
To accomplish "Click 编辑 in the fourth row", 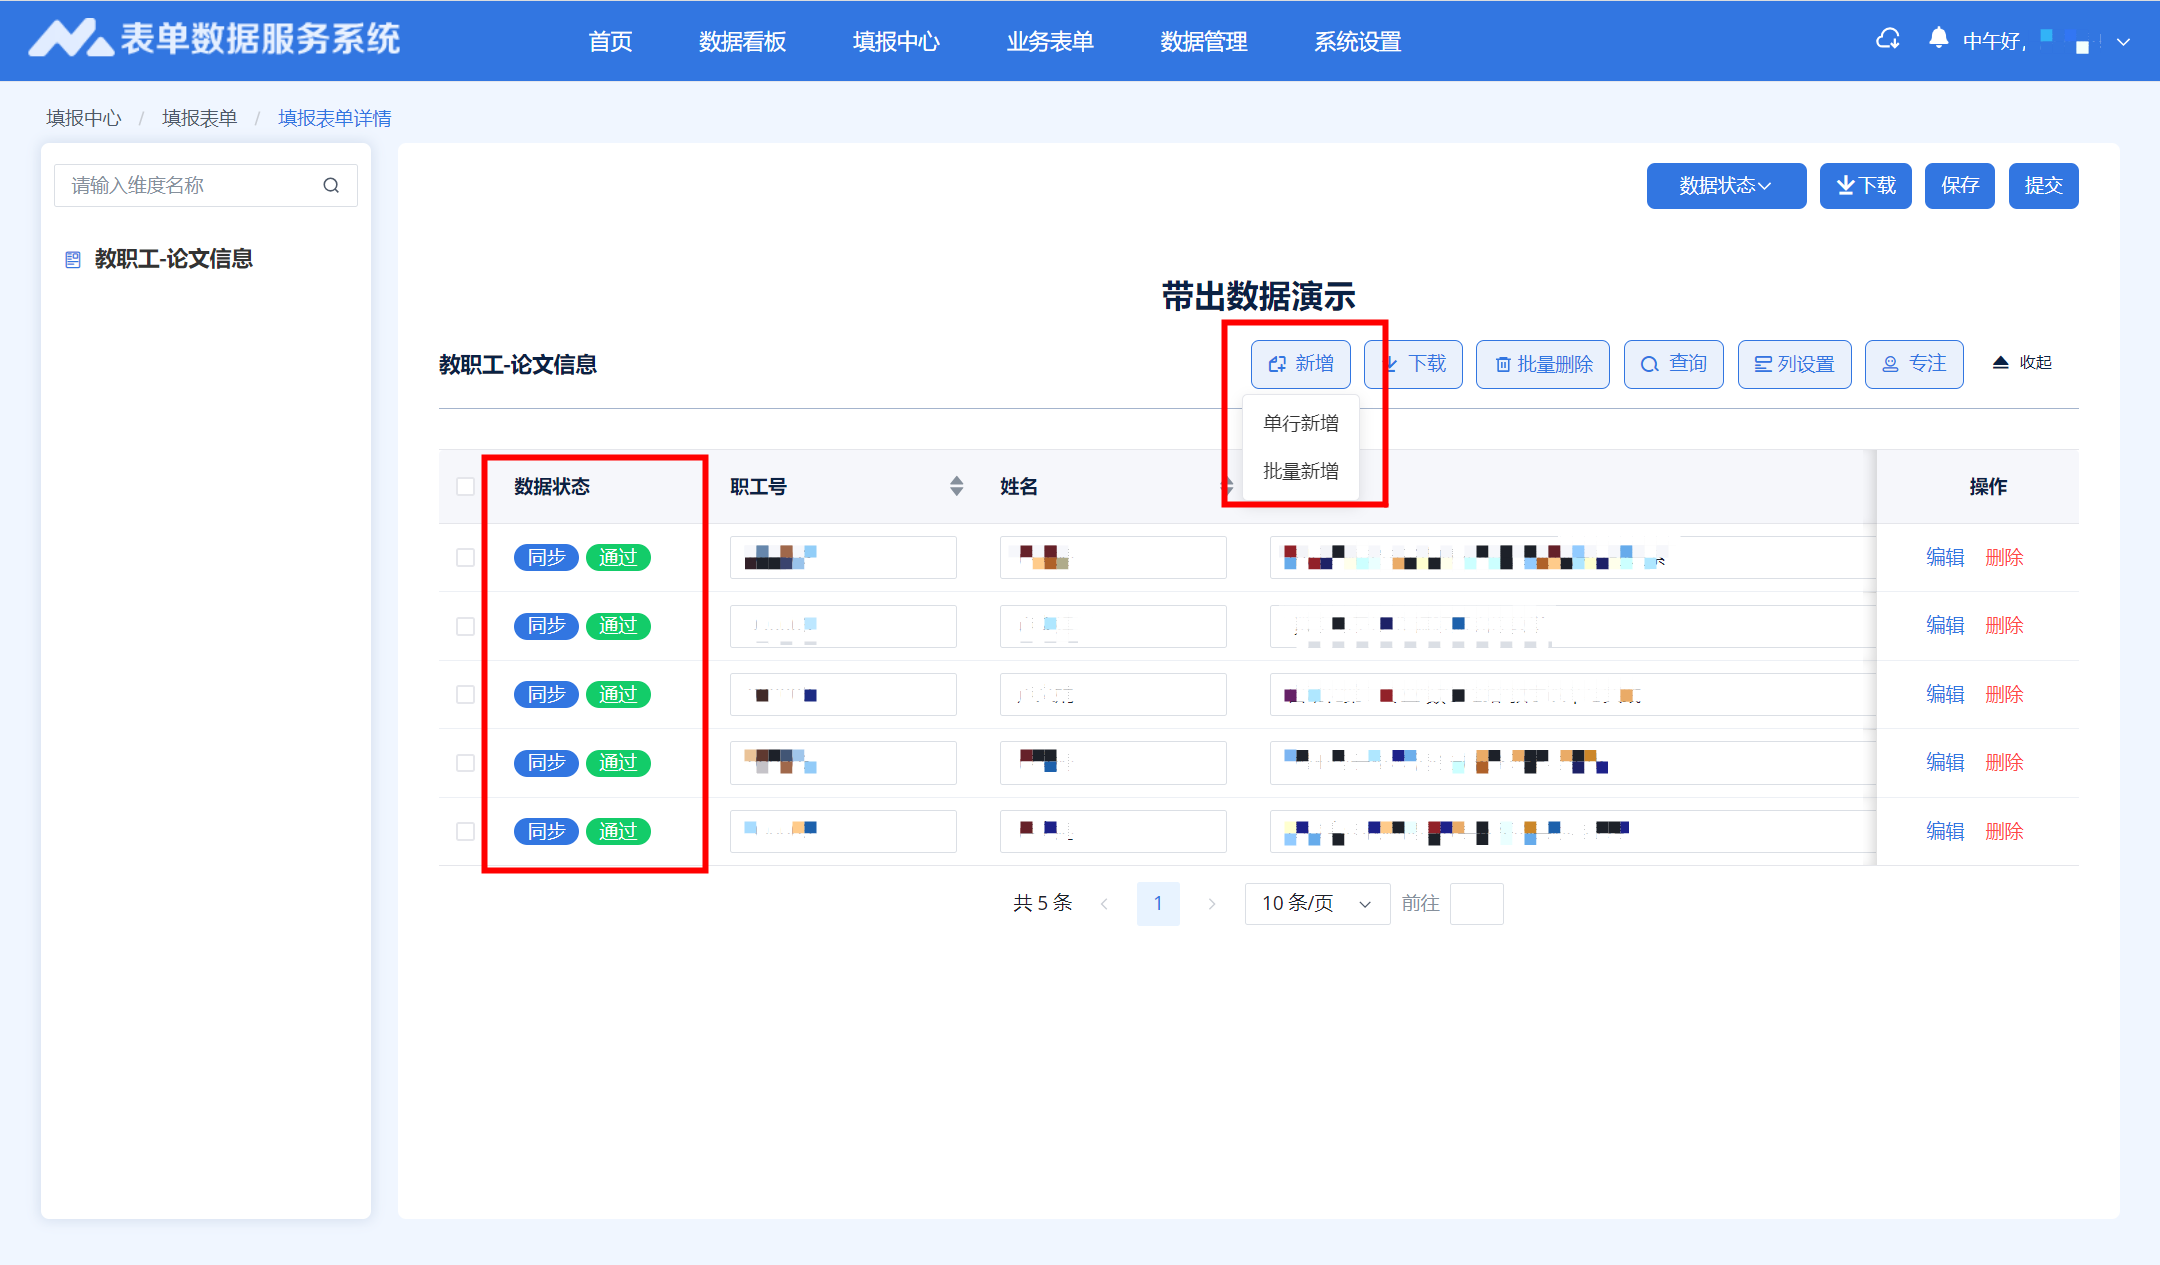I will click(1945, 762).
